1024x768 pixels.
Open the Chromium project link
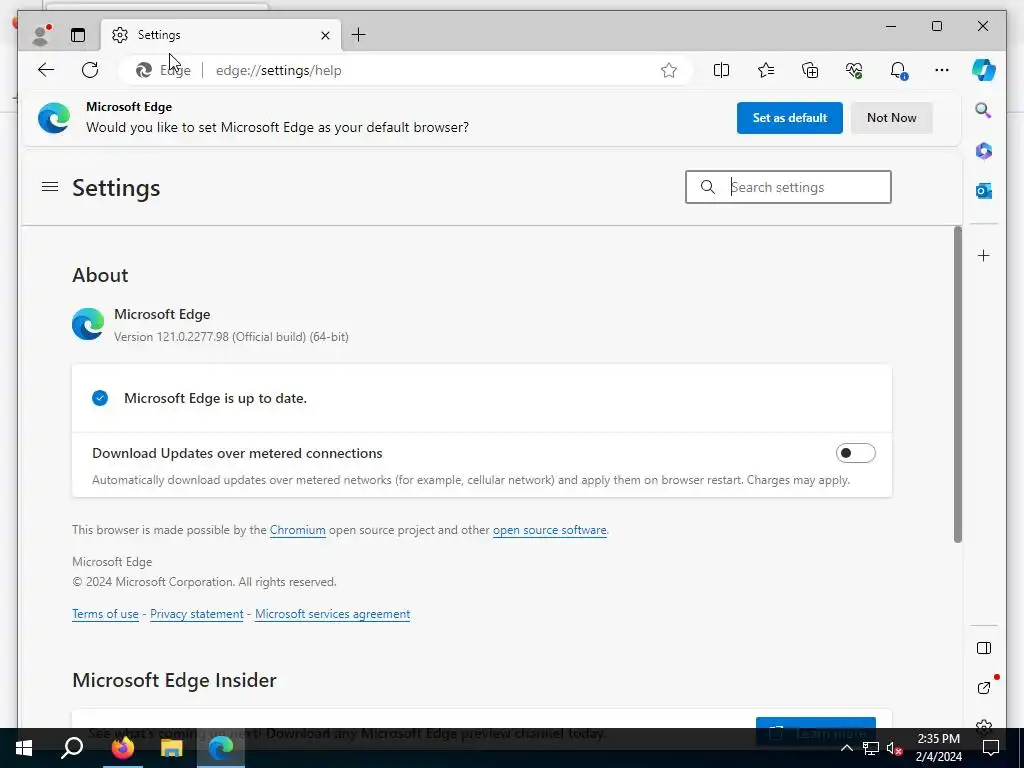point(298,530)
